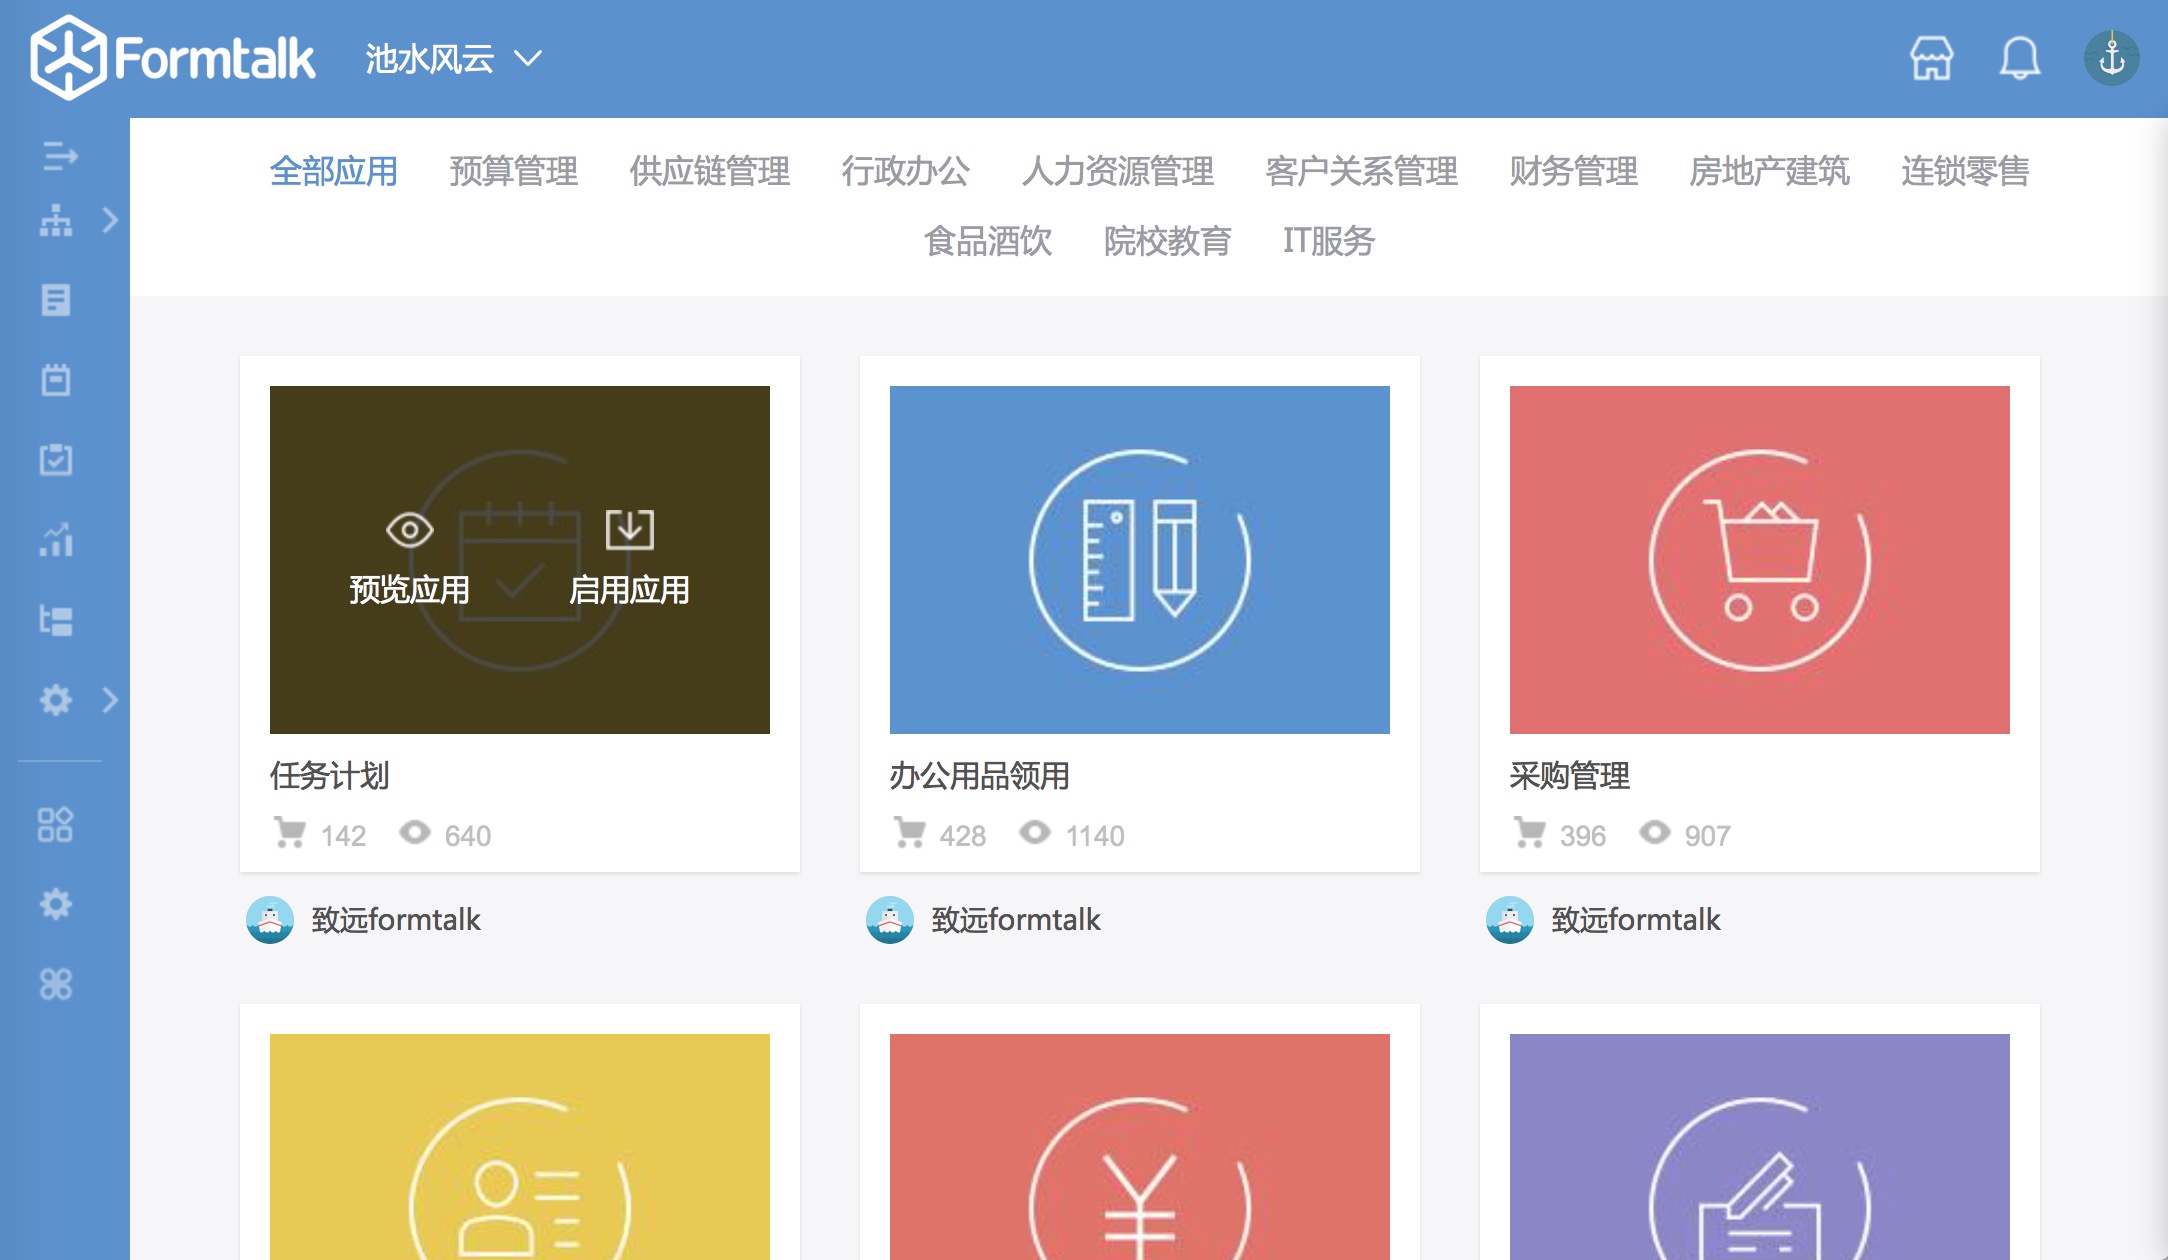The width and height of the screenshot is (2168, 1260).
Task: Open the document list sidebar icon
Action: (56, 300)
